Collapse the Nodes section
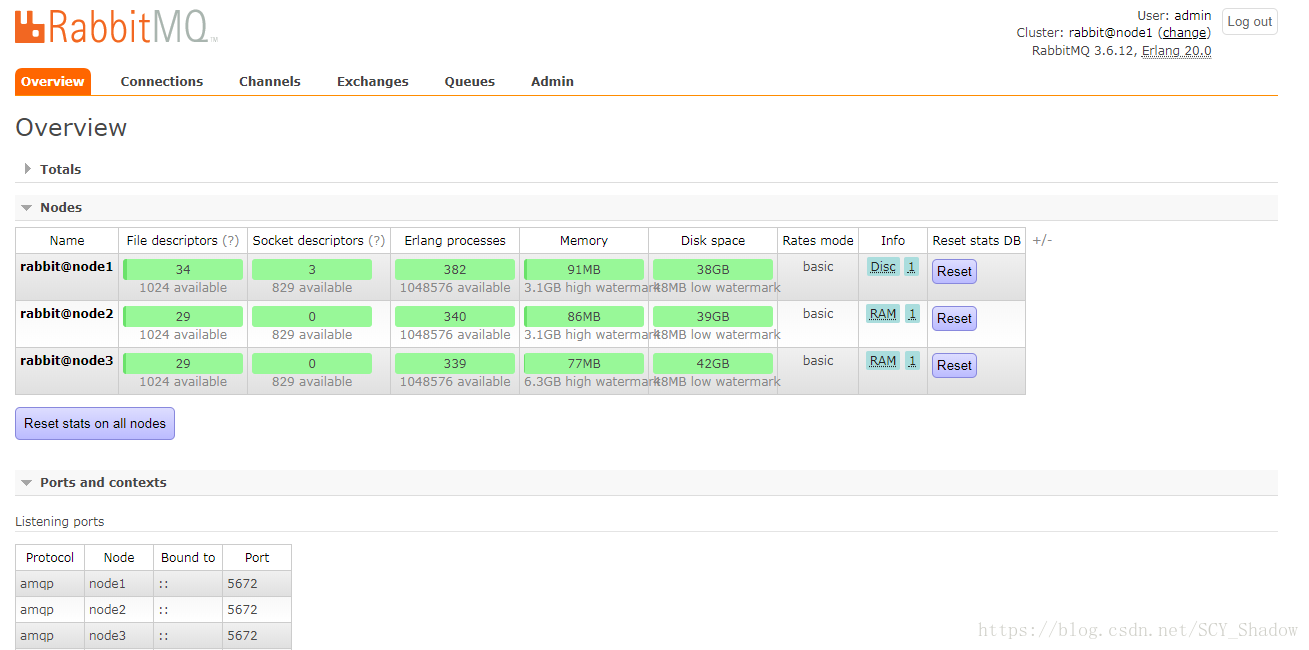The width and height of the screenshot is (1309, 650). 60,207
